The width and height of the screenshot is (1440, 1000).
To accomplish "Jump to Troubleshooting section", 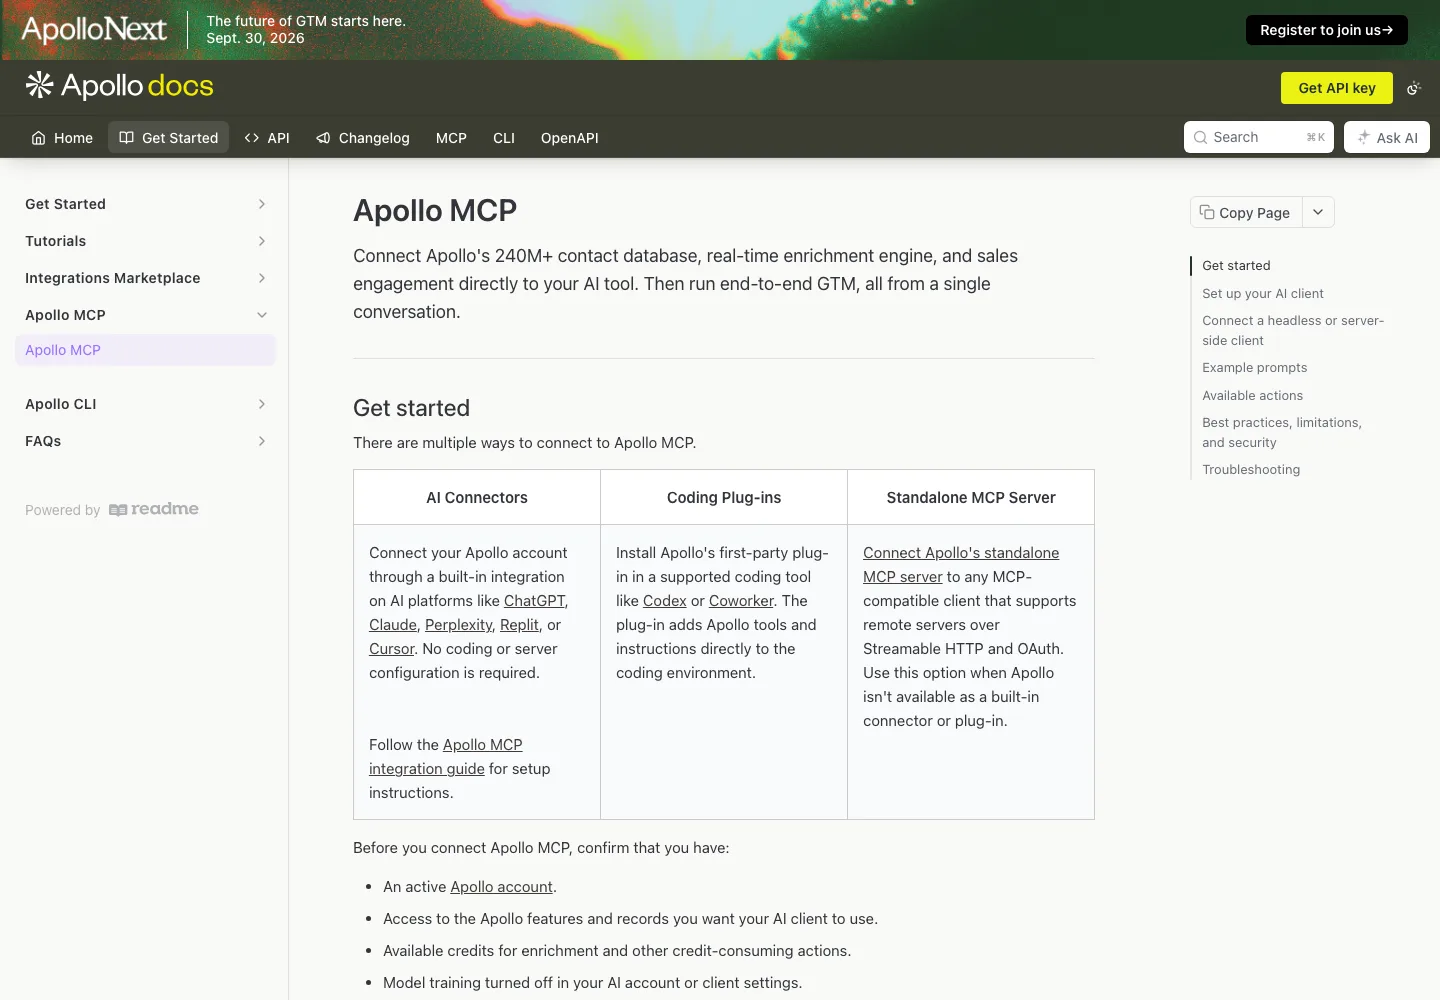I will [1251, 470].
